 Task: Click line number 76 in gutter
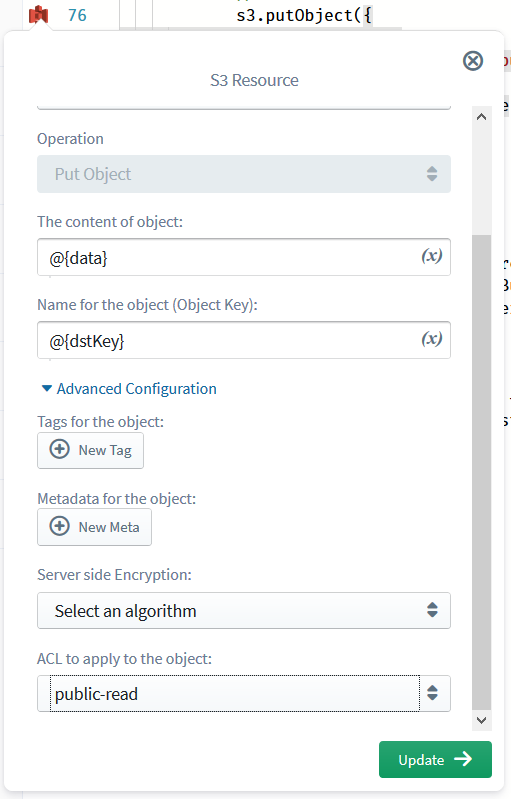[x=77, y=15]
